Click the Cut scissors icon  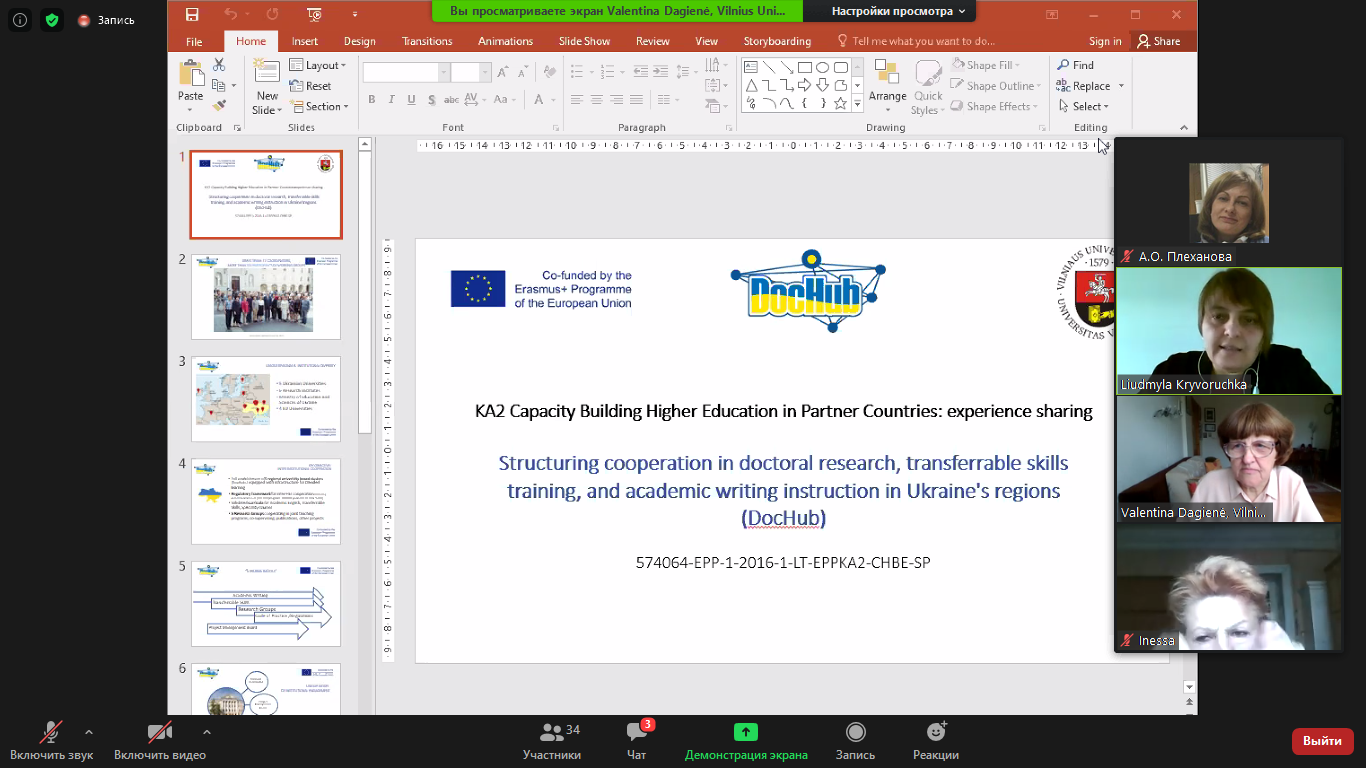219,65
